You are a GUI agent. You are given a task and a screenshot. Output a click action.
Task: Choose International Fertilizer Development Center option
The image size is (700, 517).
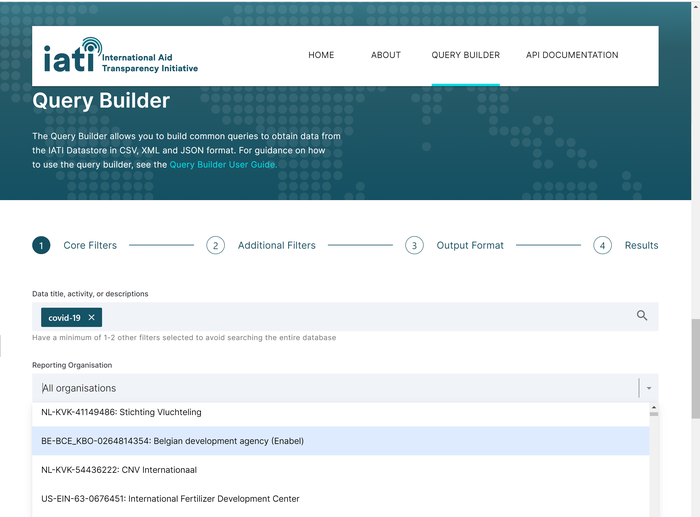(x=340, y=499)
